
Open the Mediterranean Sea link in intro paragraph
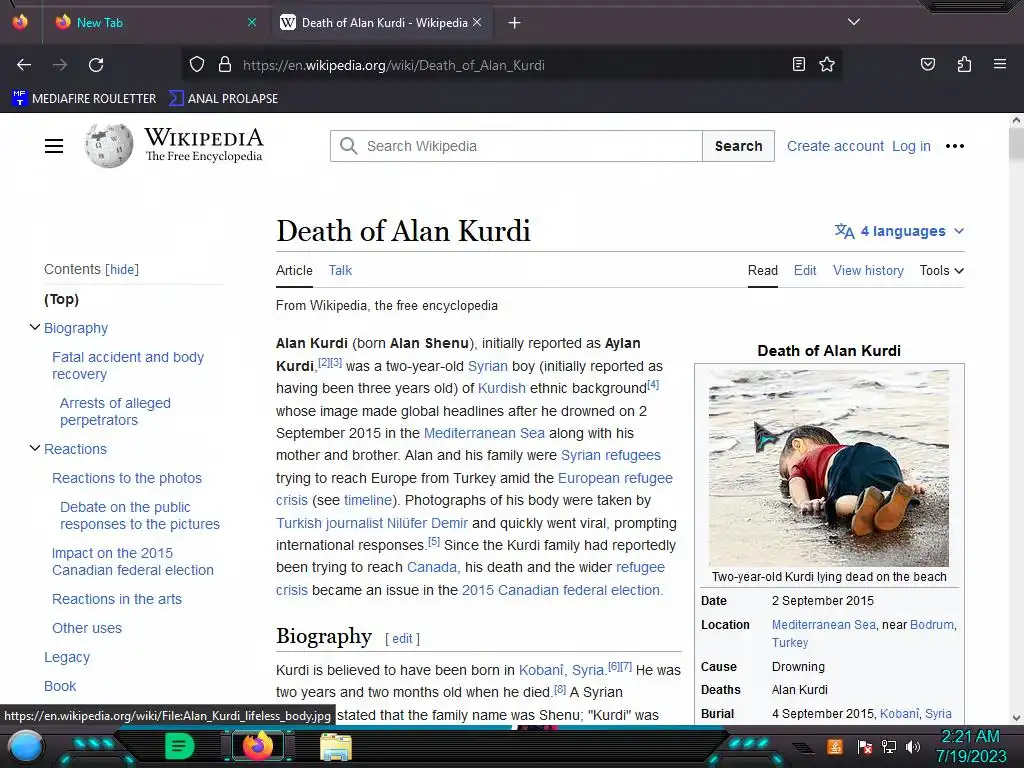tap(484, 433)
